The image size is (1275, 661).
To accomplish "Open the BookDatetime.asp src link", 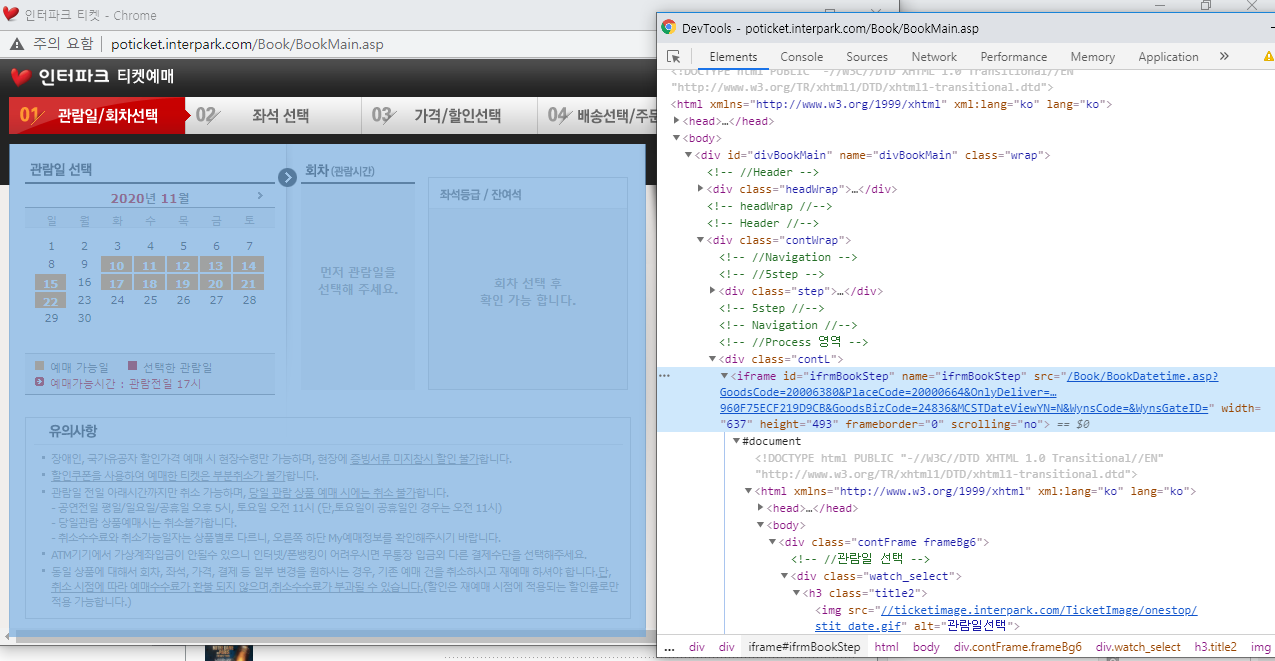I will 966,393.
